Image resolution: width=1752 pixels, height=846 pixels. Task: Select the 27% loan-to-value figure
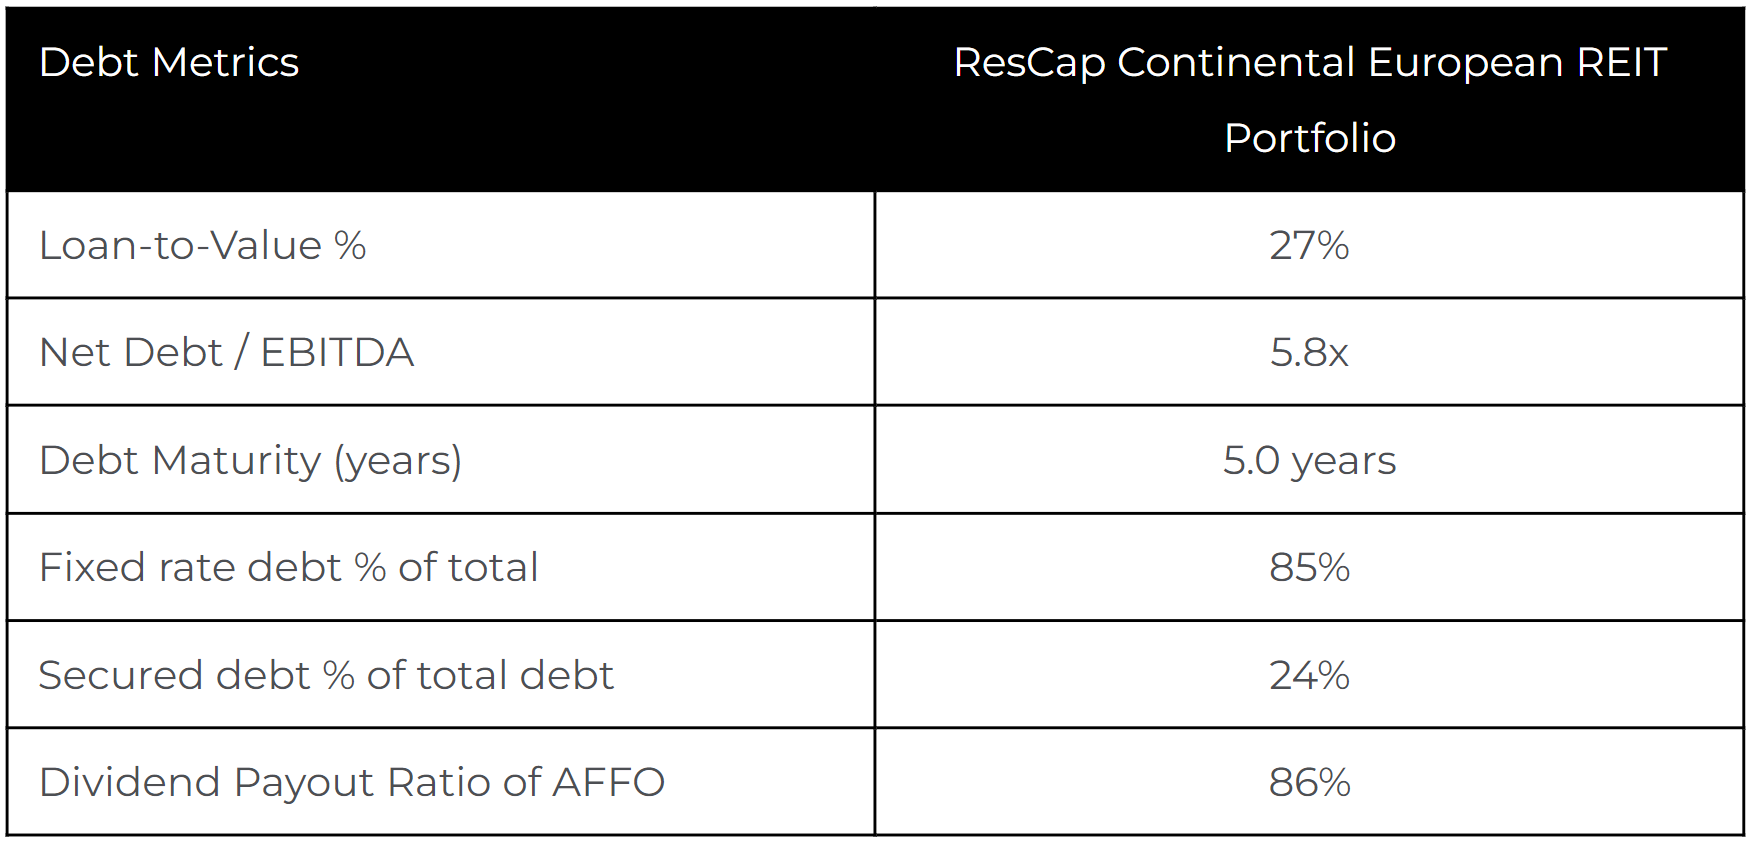tap(1309, 246)
